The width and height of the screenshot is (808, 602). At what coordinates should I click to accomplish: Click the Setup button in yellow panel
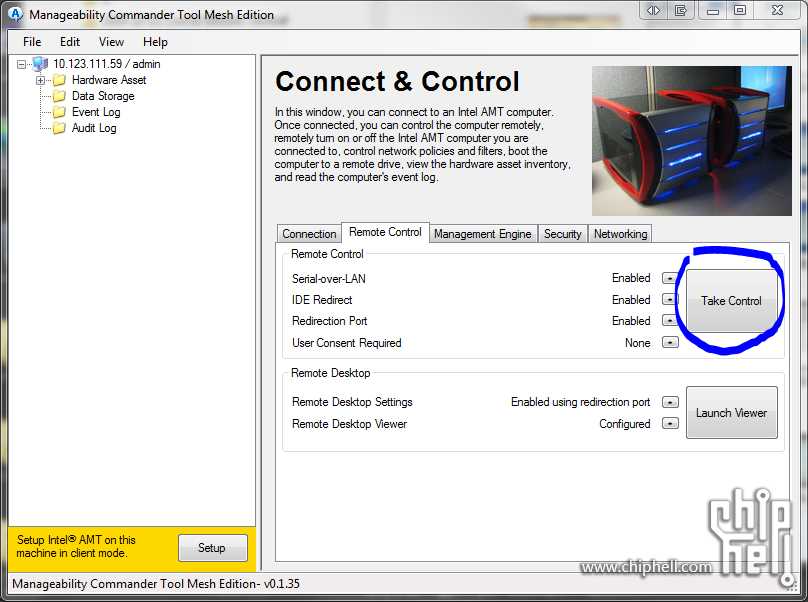[x=212, y=547]
